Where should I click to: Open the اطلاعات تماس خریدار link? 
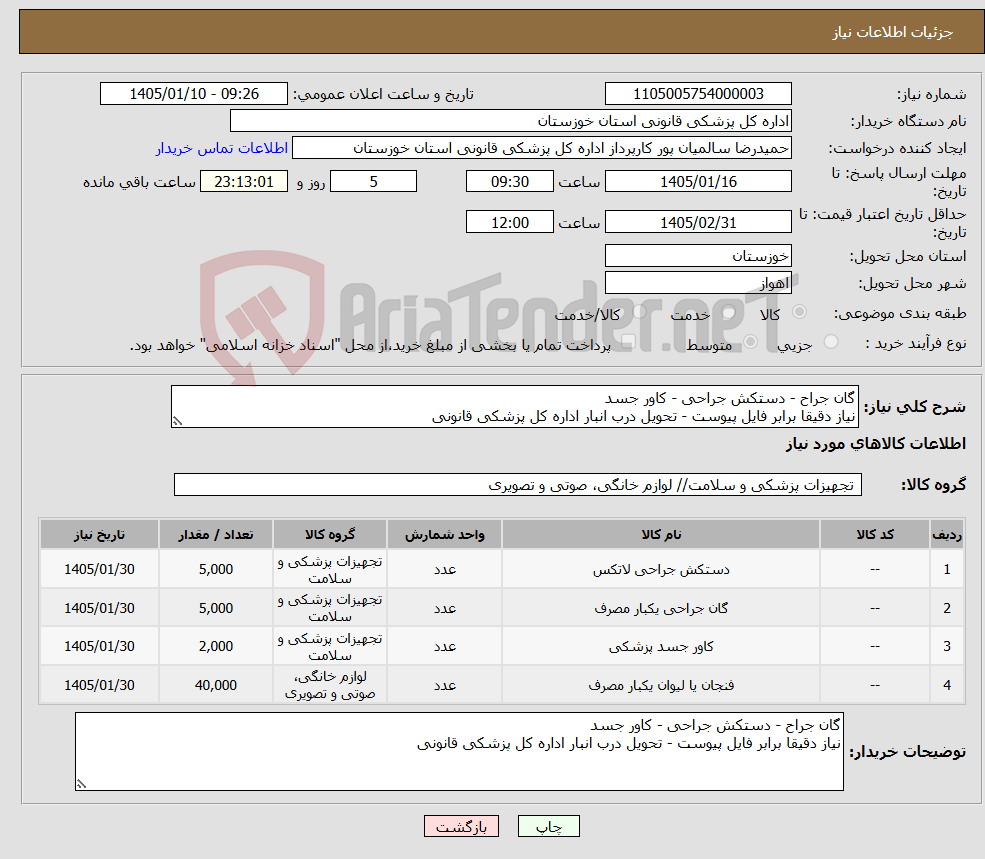tap(222, 148)
